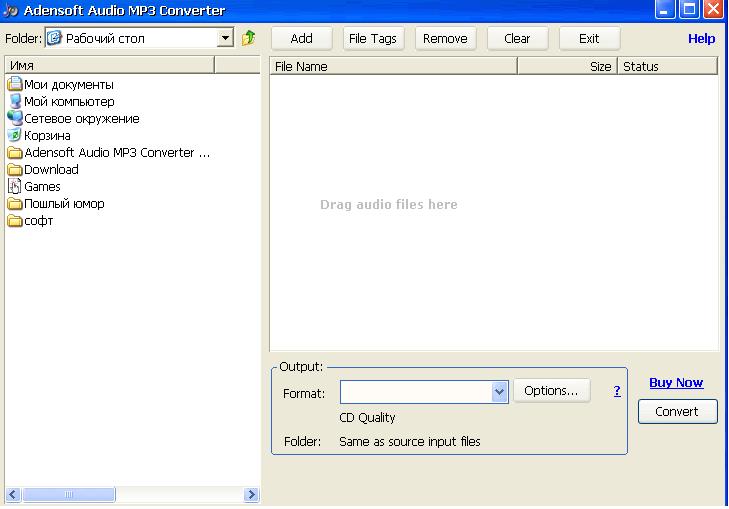The height and width of the screenshot is (509, 729).
Task: Select 'Download' text entry
Action: pyautogui.click(x=51, y=170)
